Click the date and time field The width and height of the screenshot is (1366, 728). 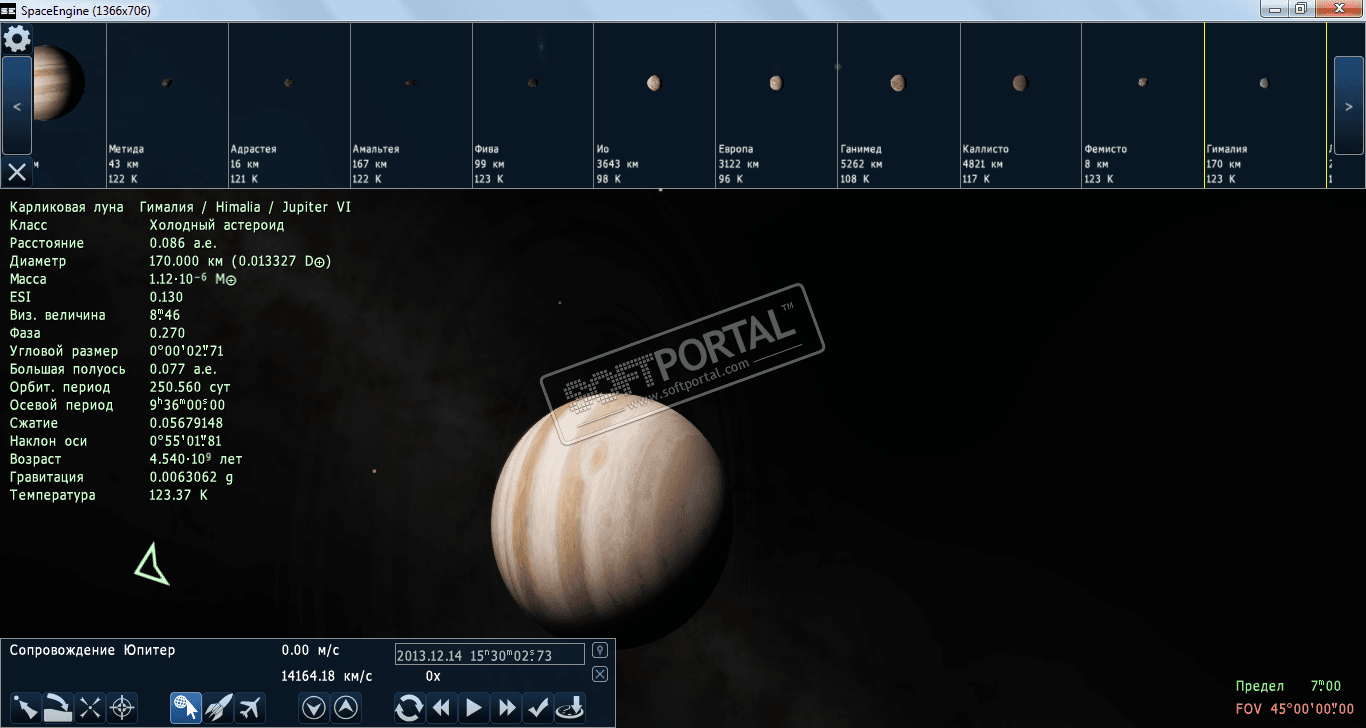(x=489, y=654)
